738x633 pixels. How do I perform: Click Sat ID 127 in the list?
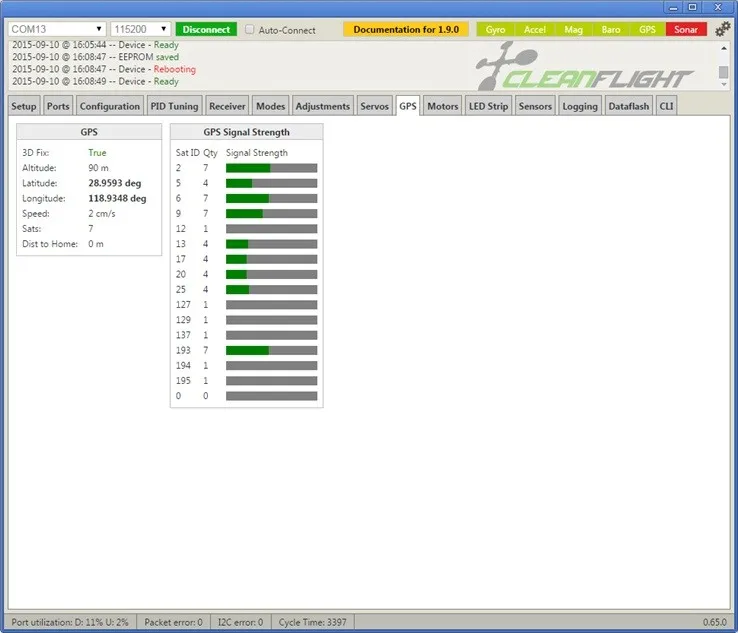(183, 304)
